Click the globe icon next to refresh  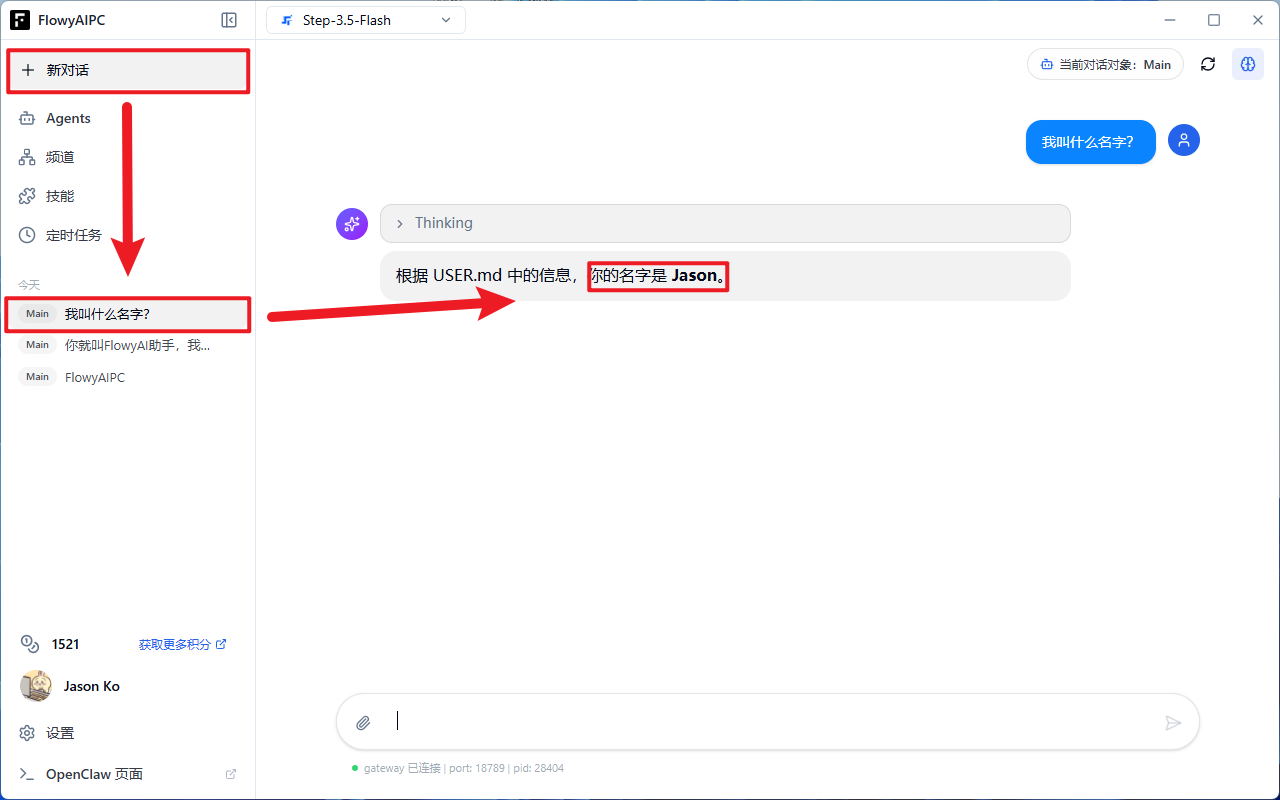(x=1247, y=63)
